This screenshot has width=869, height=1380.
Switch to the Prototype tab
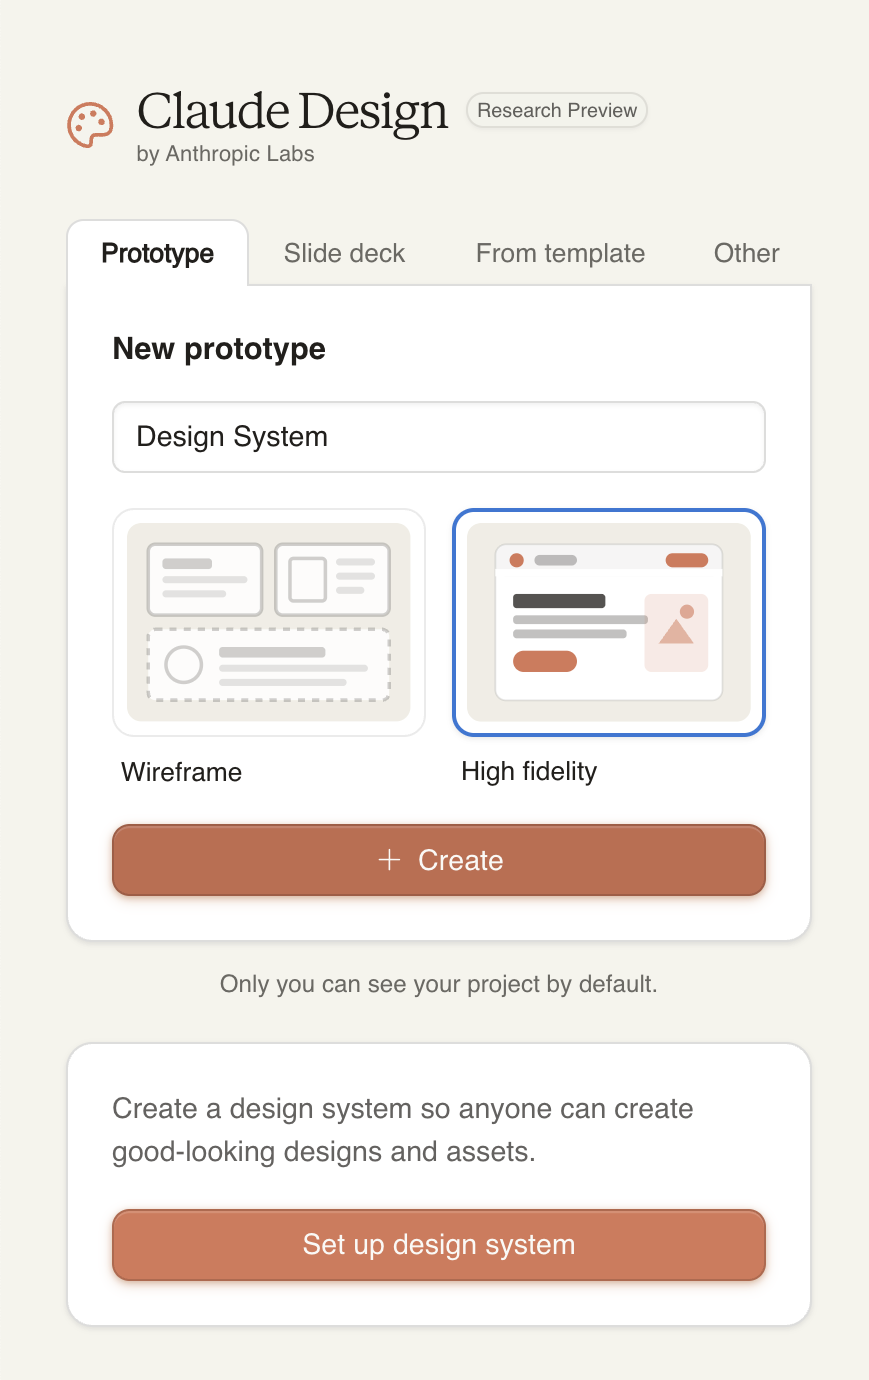[158, 254]
